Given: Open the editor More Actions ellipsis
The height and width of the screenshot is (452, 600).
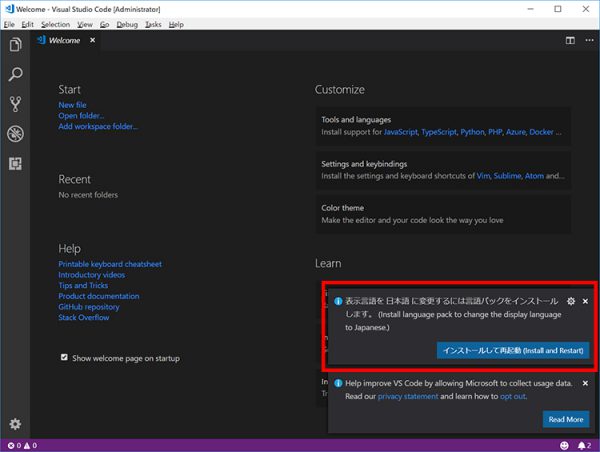Looking at the screenshot, I should point(589,40).
